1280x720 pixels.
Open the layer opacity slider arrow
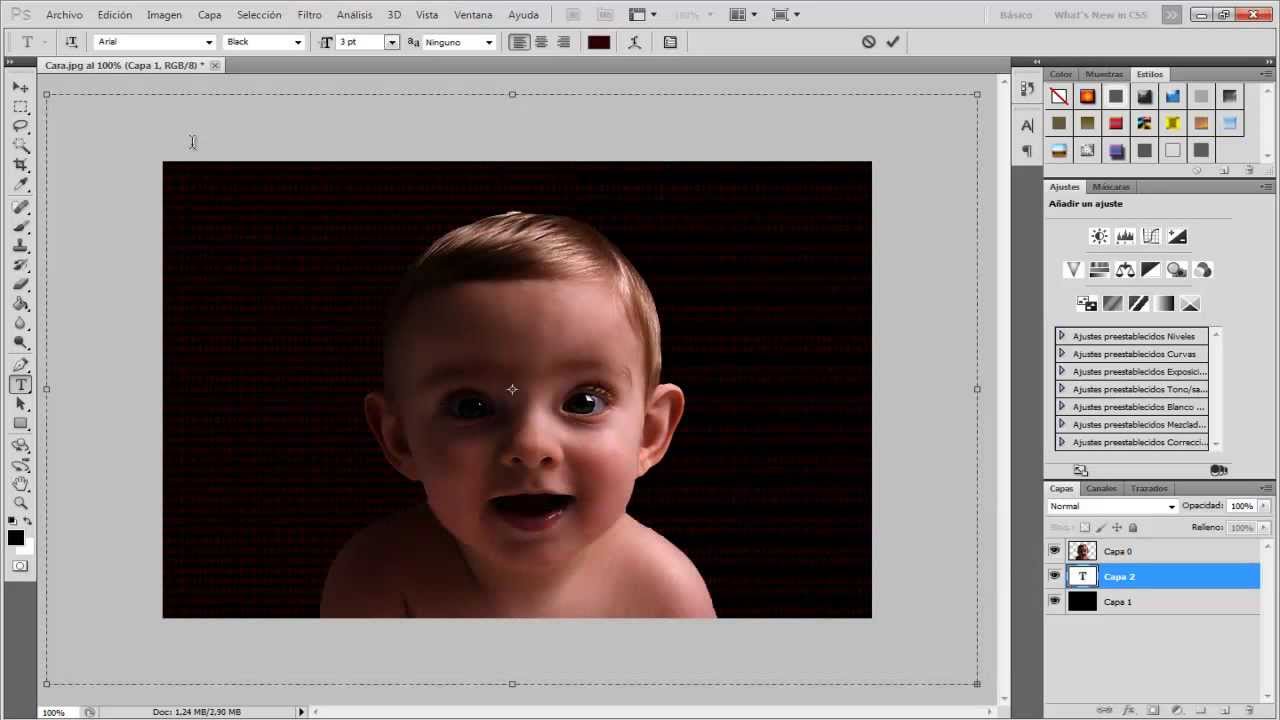pos(1264,506)
